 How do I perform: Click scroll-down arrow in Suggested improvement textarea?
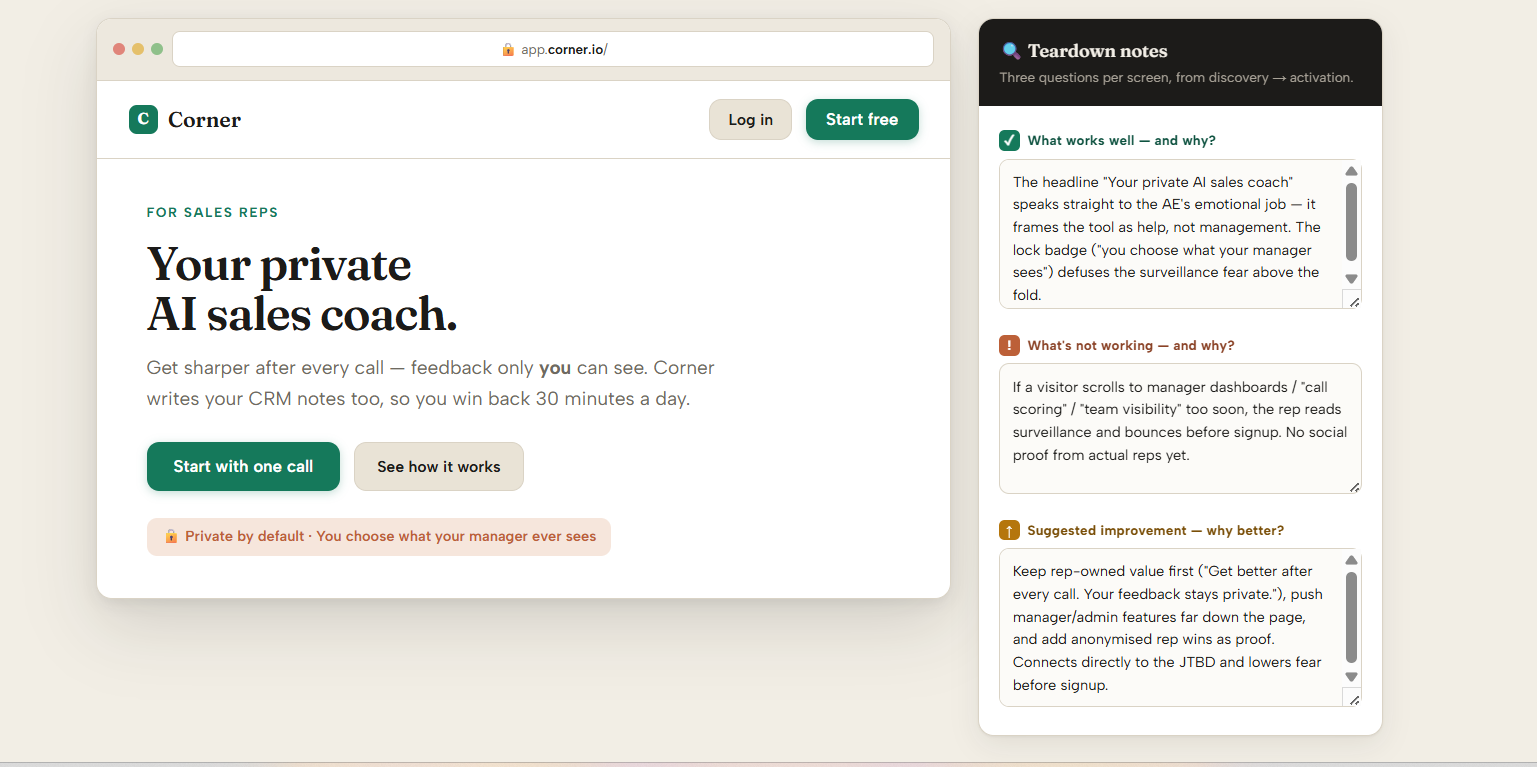(x=1351, y=677)
